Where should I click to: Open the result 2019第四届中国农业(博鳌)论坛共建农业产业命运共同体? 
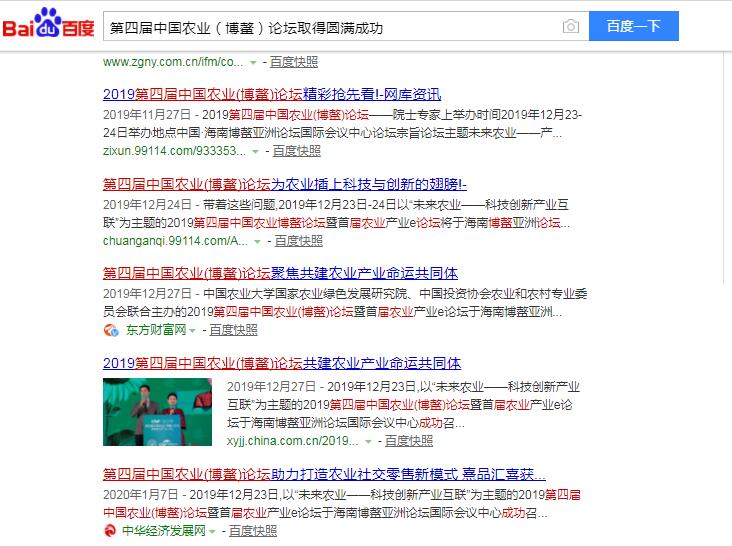pos(281,363)
